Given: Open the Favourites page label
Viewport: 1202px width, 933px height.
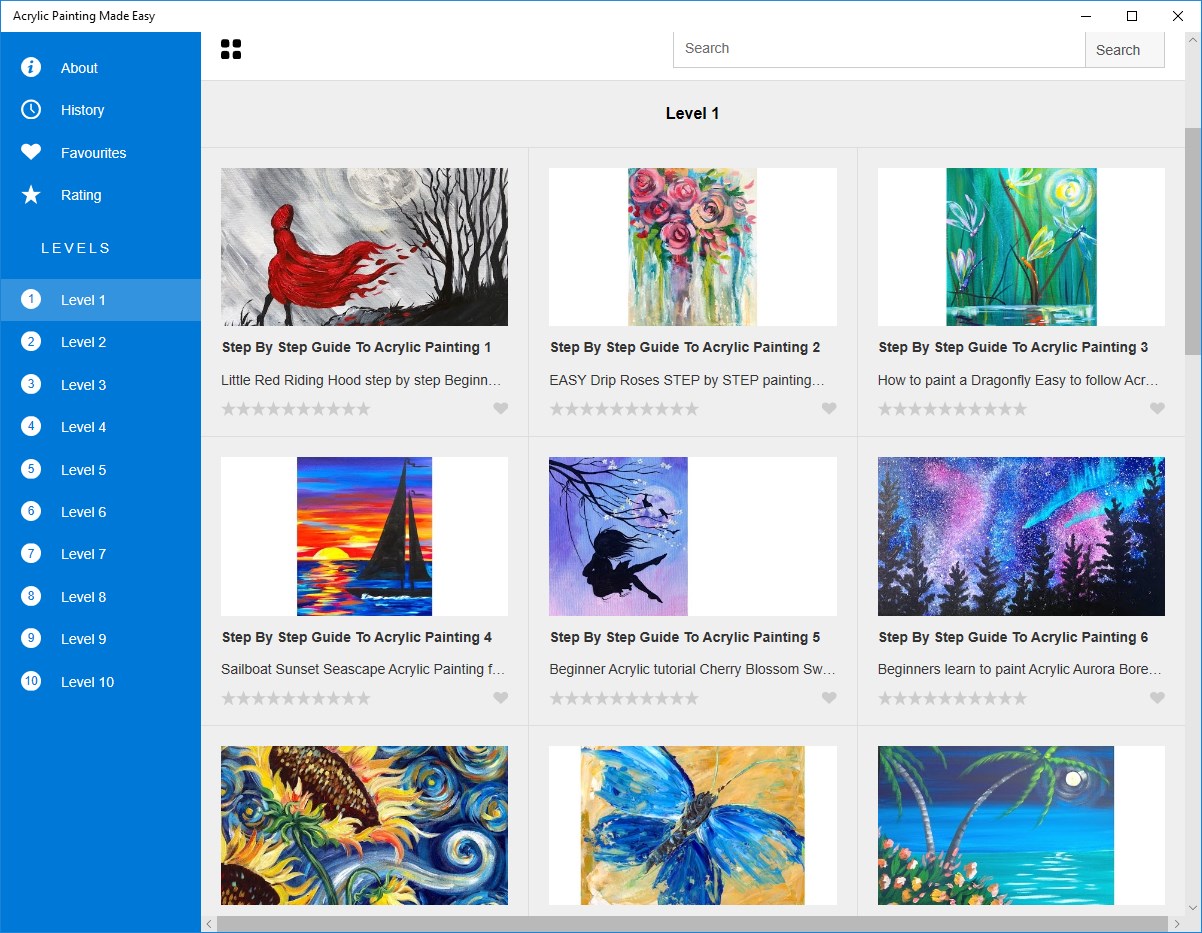Looking at the screenshot, I should click(x=93, y=153).
